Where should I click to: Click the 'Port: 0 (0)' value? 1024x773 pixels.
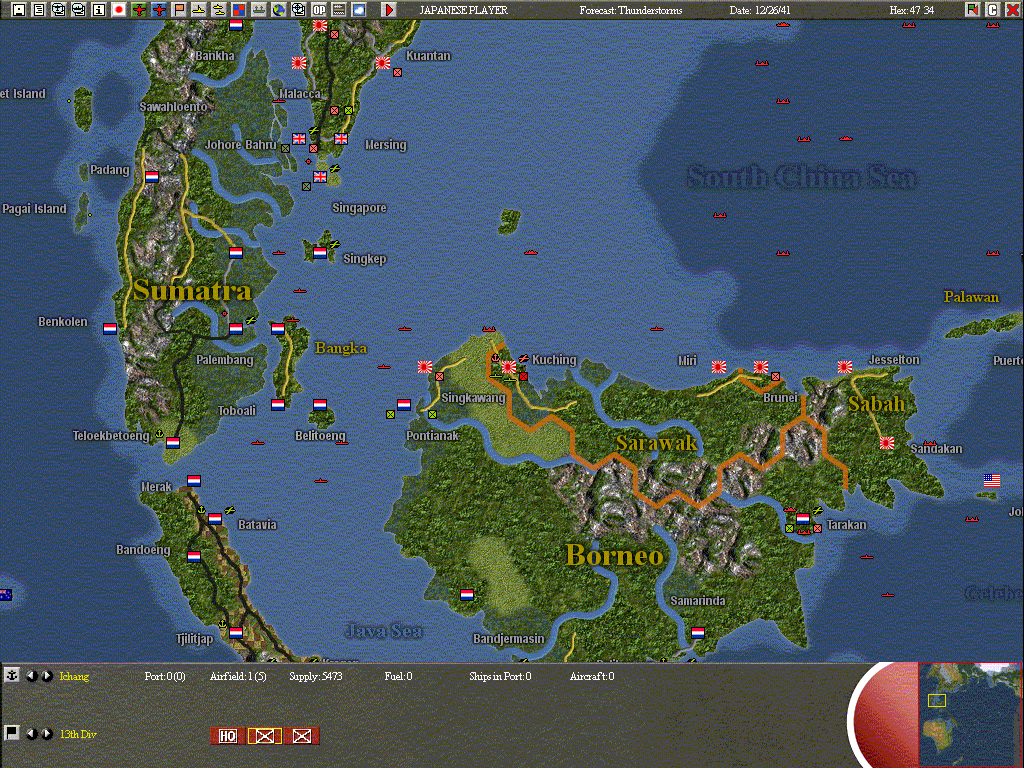click(x=165, y=676)
